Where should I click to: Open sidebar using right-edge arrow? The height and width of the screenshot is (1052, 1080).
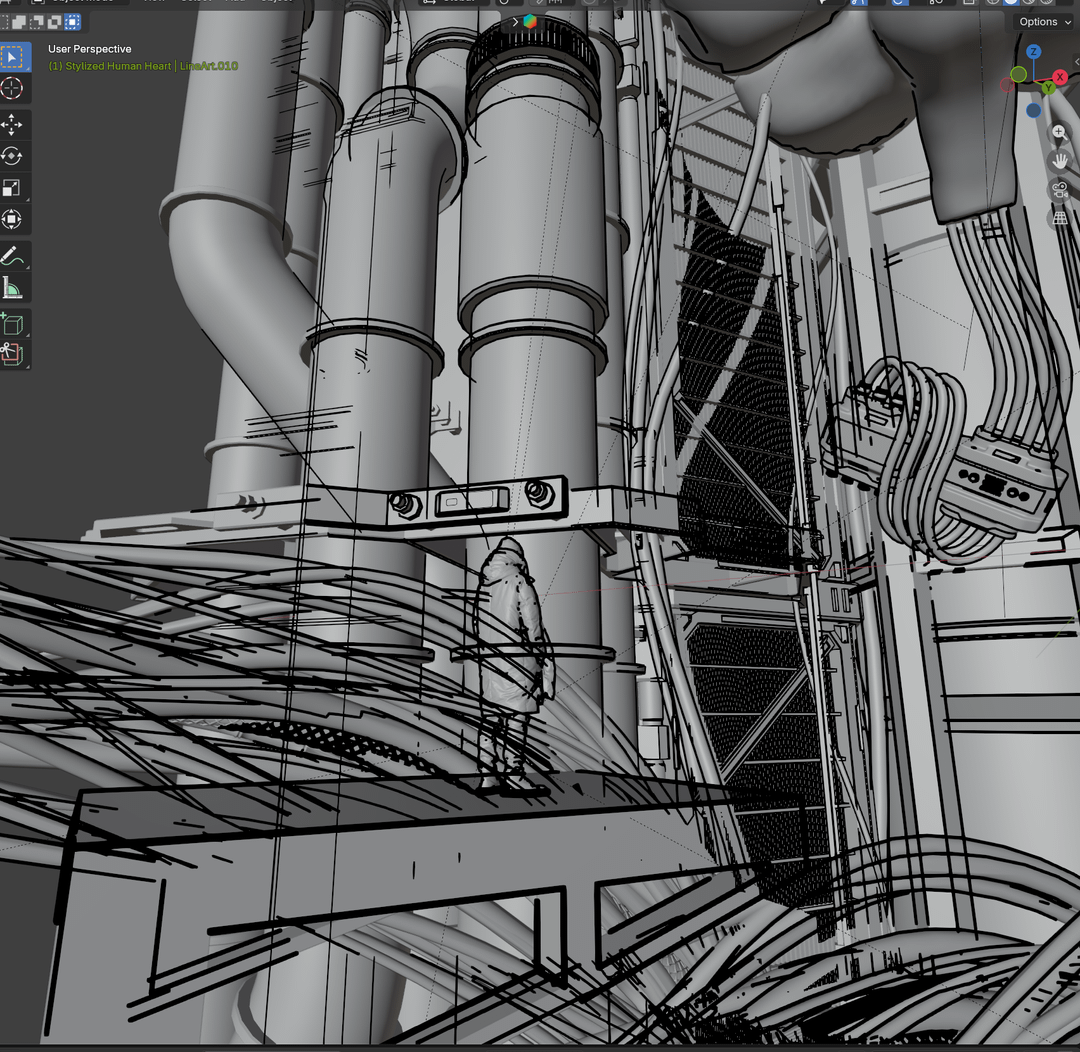coord(1075,62)
